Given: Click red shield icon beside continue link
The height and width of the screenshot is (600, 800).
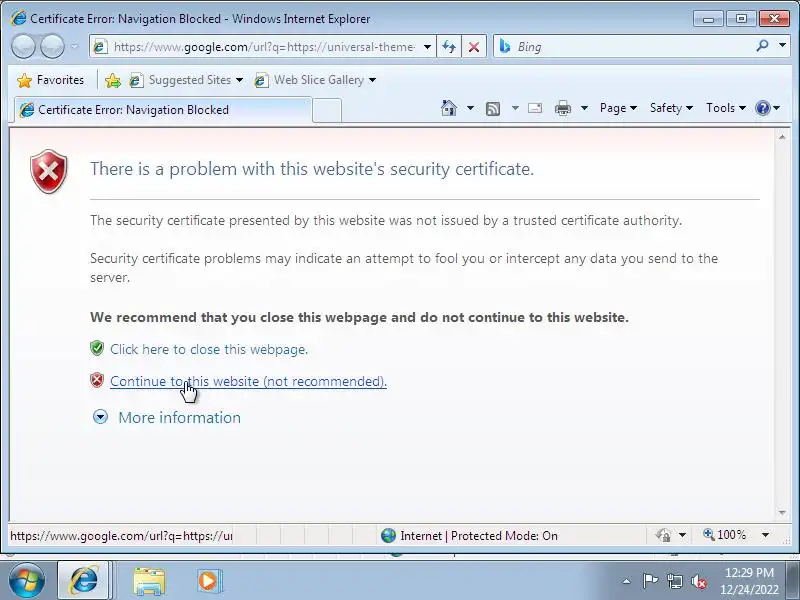Looking at the screenshot, I should point(97,380).
